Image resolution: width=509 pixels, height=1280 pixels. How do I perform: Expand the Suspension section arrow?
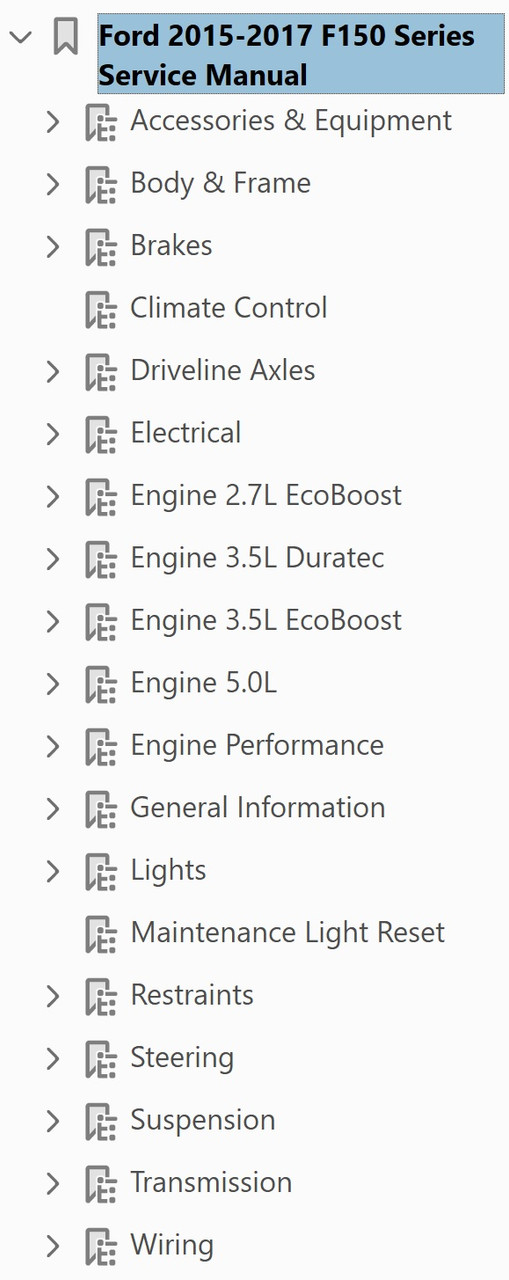[x=53, y=1122]
